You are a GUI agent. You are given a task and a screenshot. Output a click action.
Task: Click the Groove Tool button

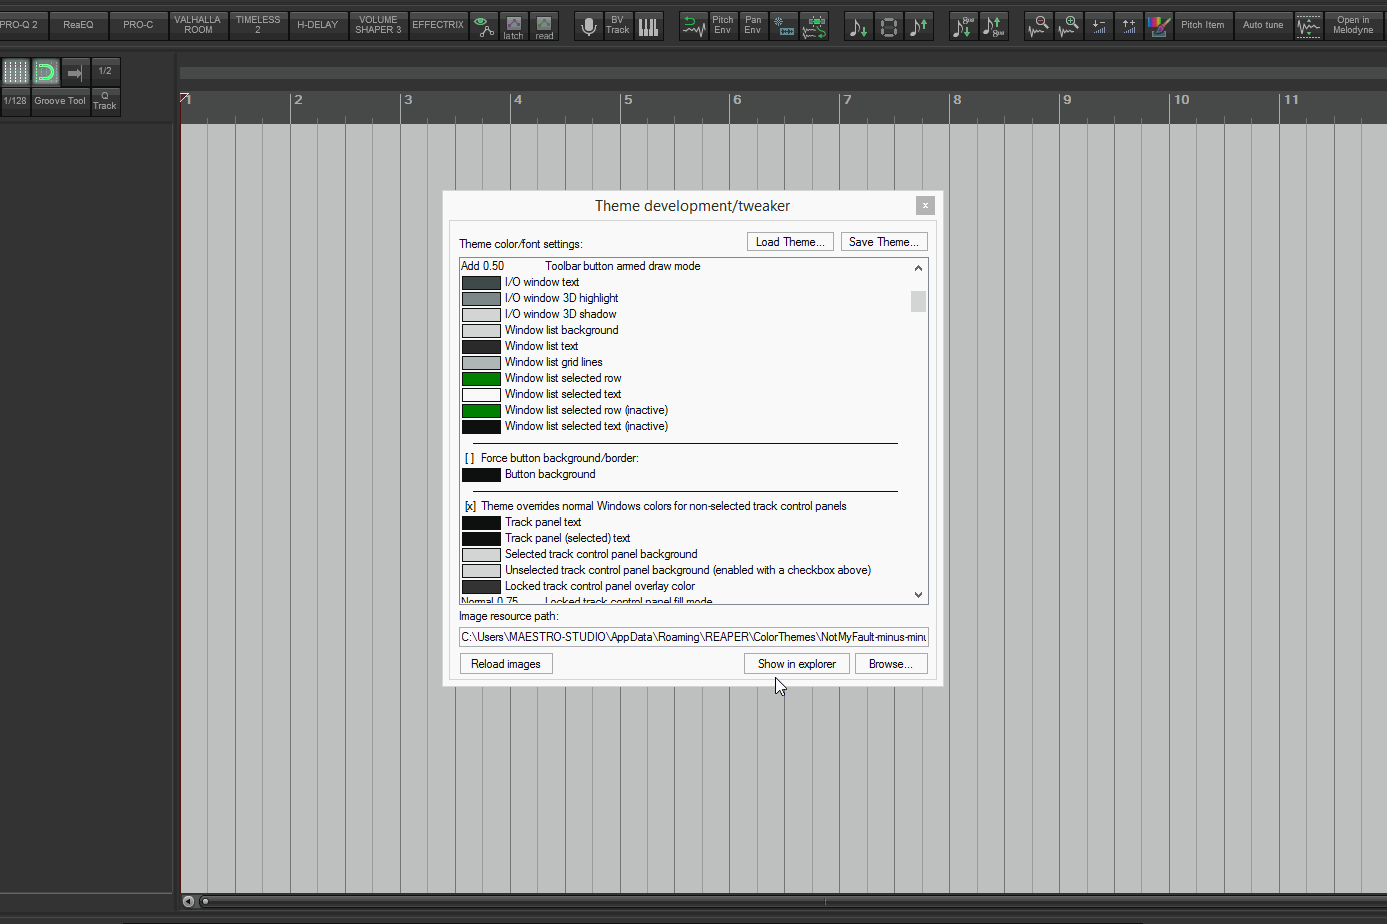point(60,101)
